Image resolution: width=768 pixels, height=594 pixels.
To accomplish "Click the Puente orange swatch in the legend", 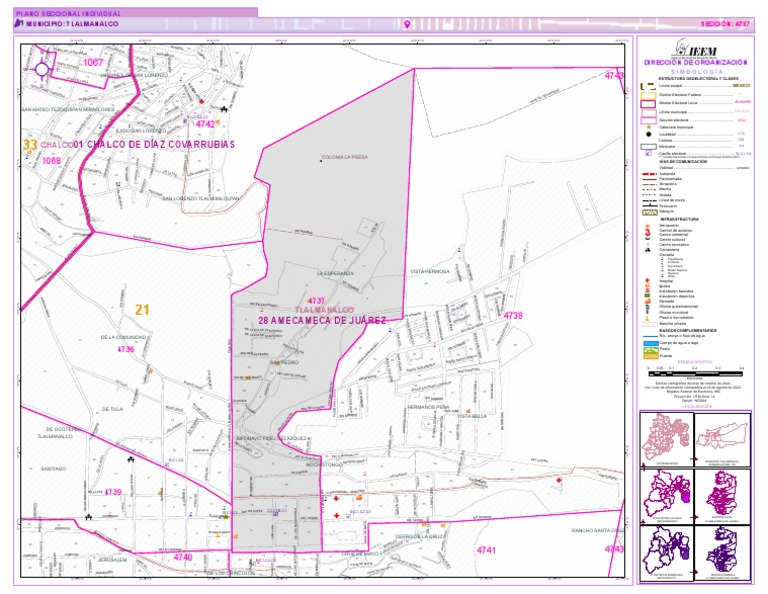I will (650, 356).
